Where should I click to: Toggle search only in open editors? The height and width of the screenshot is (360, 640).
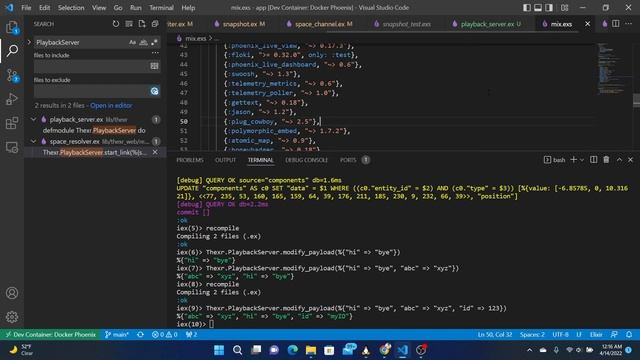coord(154,66)
